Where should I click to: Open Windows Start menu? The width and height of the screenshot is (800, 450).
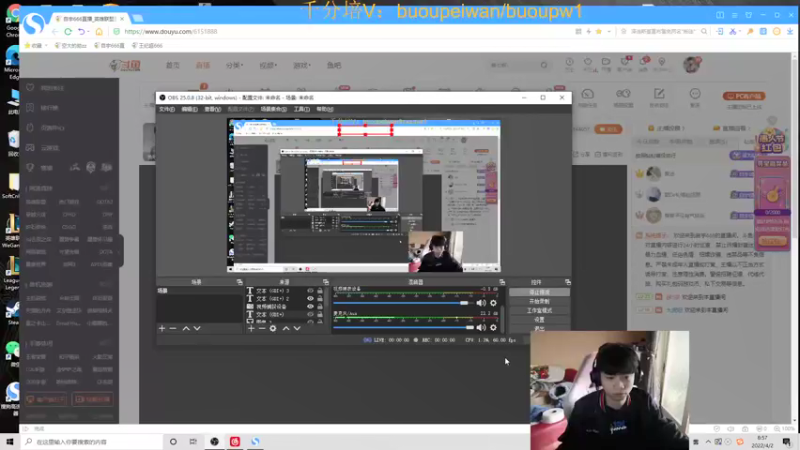pos(10,442)
